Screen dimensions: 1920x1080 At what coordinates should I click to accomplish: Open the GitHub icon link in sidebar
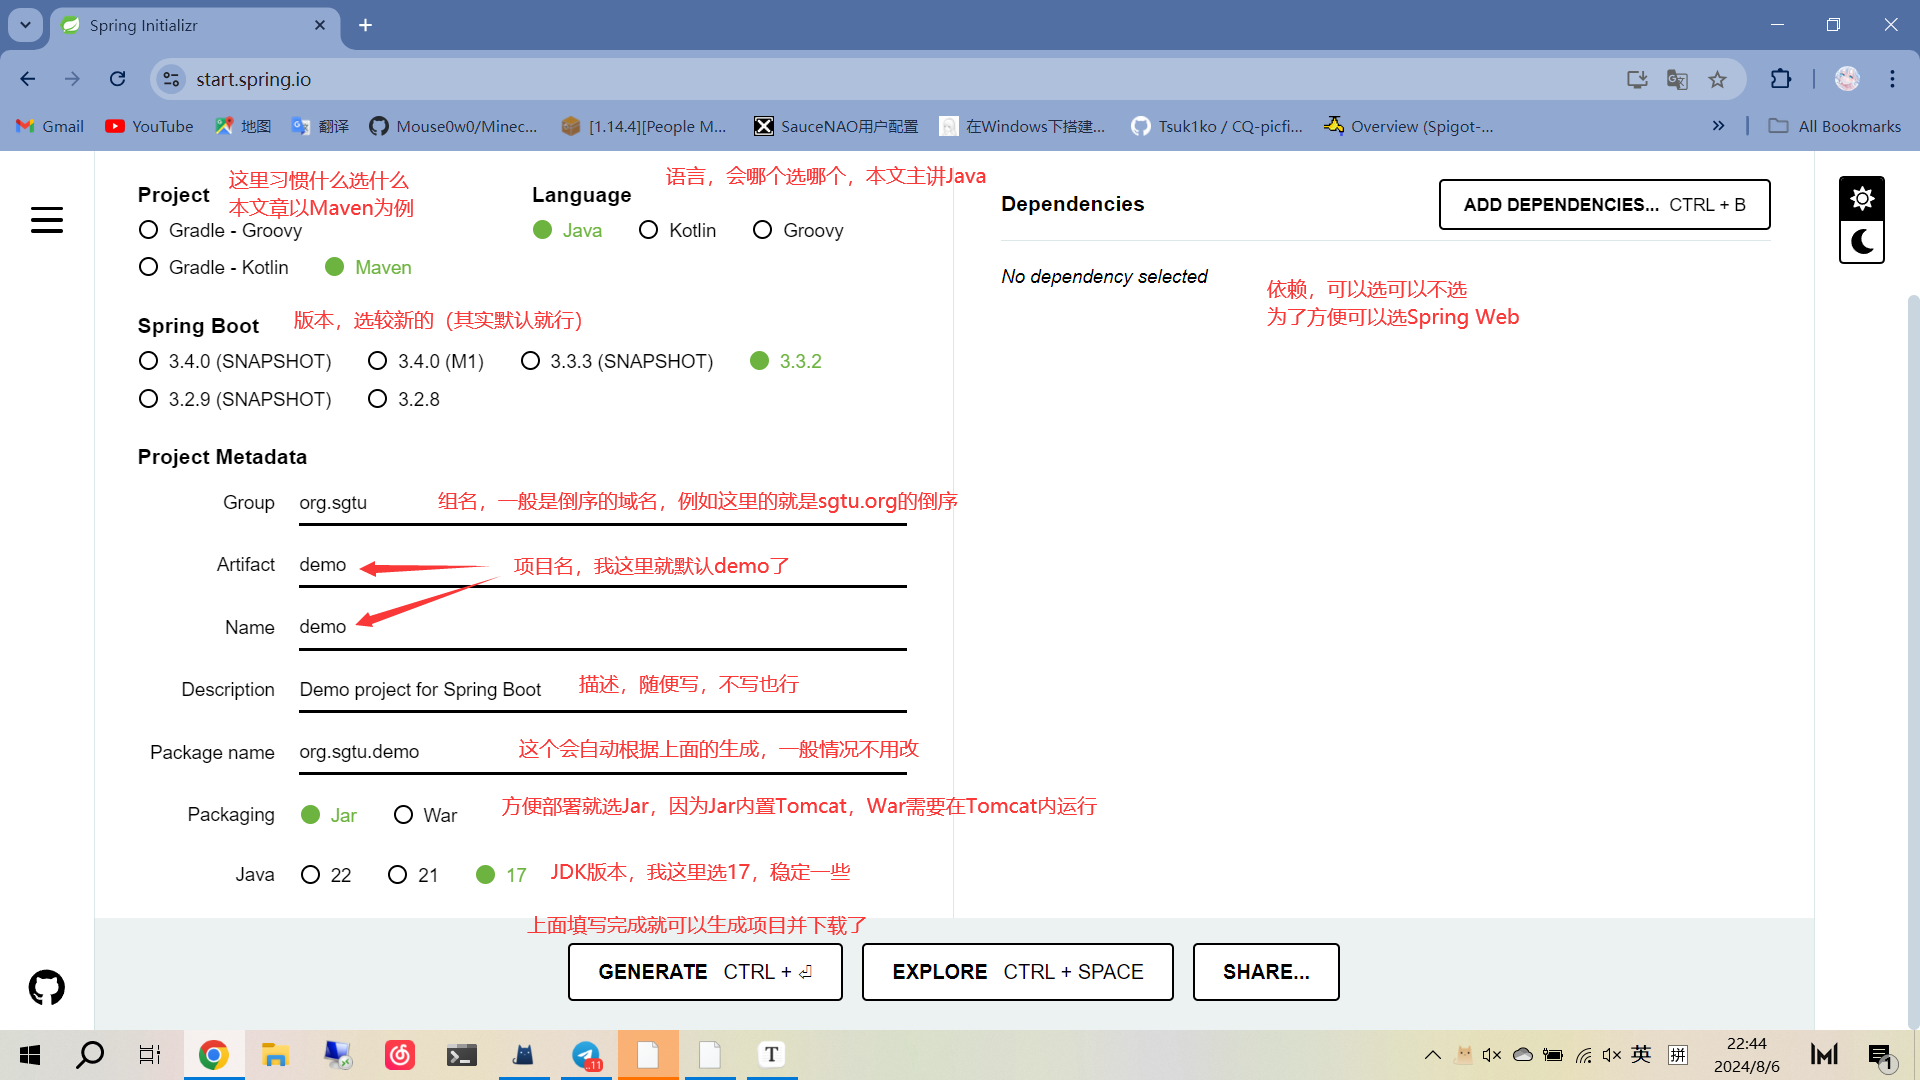click(47, 987)
